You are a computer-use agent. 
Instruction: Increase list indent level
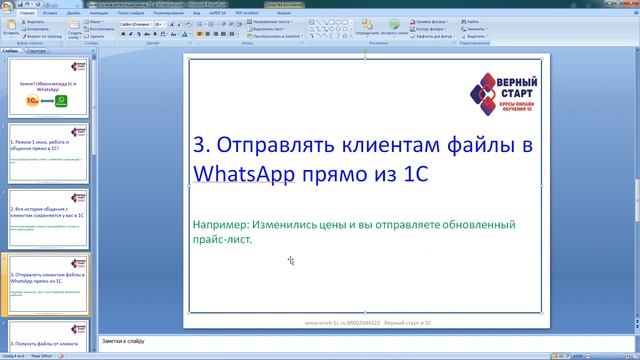click(231, 24)
